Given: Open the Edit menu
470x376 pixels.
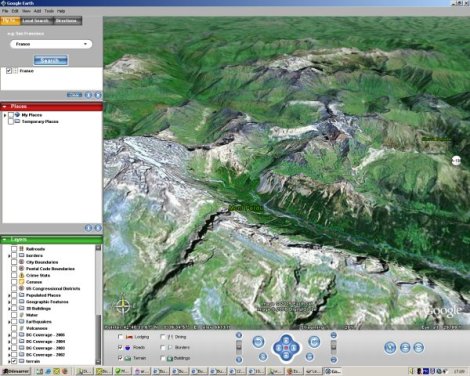Looking at the screenshot, I should pos(15,11).
